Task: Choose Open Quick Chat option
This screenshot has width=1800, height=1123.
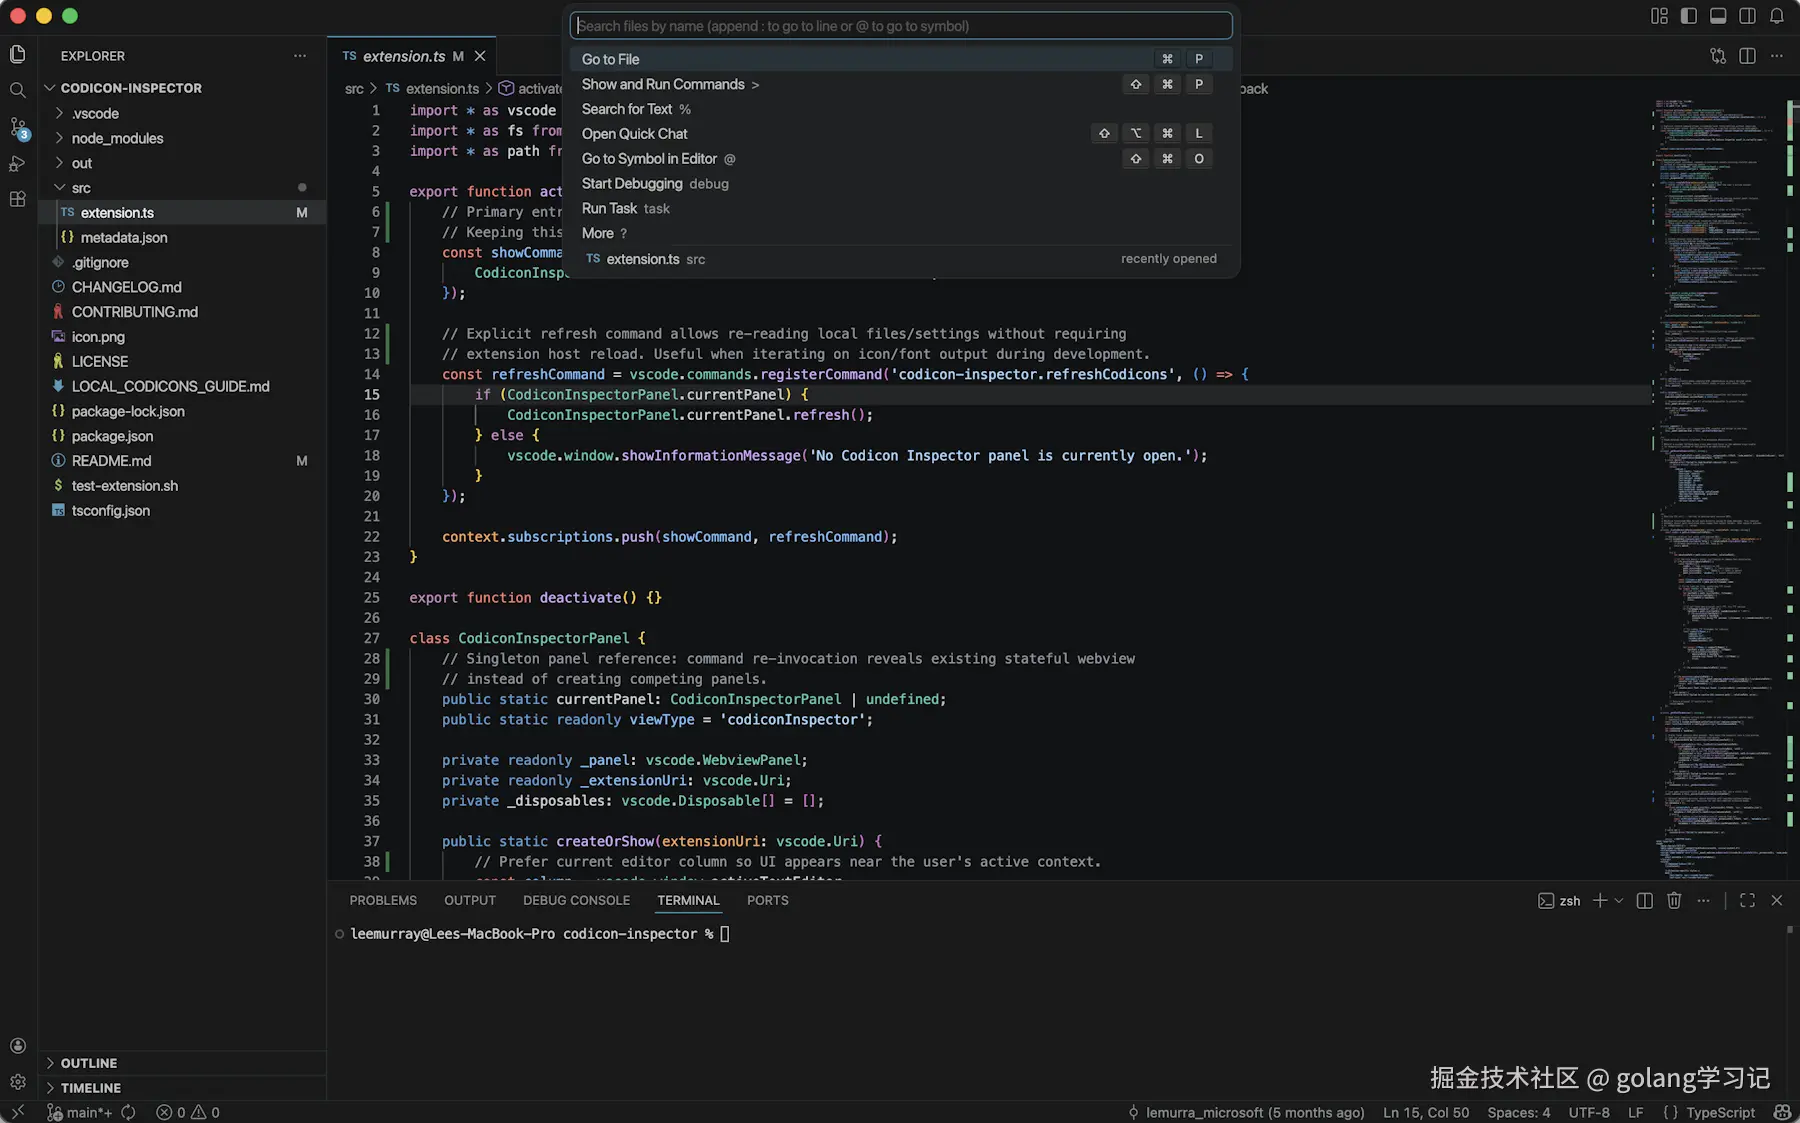Action: (x=901, y=134)
